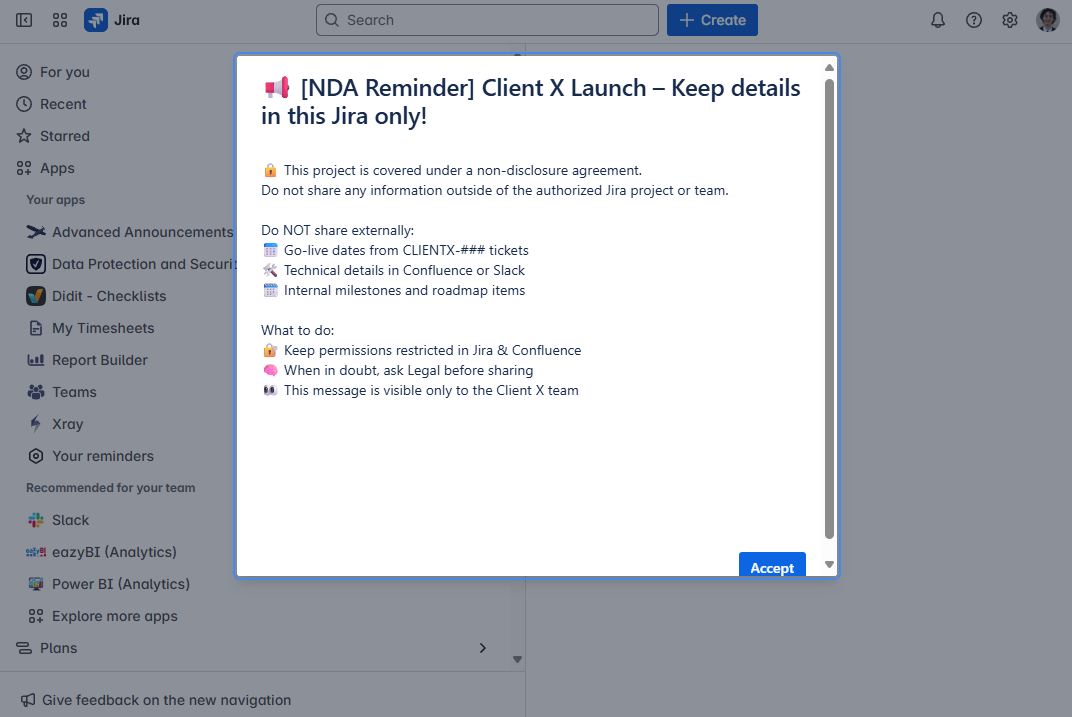Collapse the sidebar with the panel icon
Image resolution: width=1072 pixels, height=717 pixels.
[x=24, y=20]
